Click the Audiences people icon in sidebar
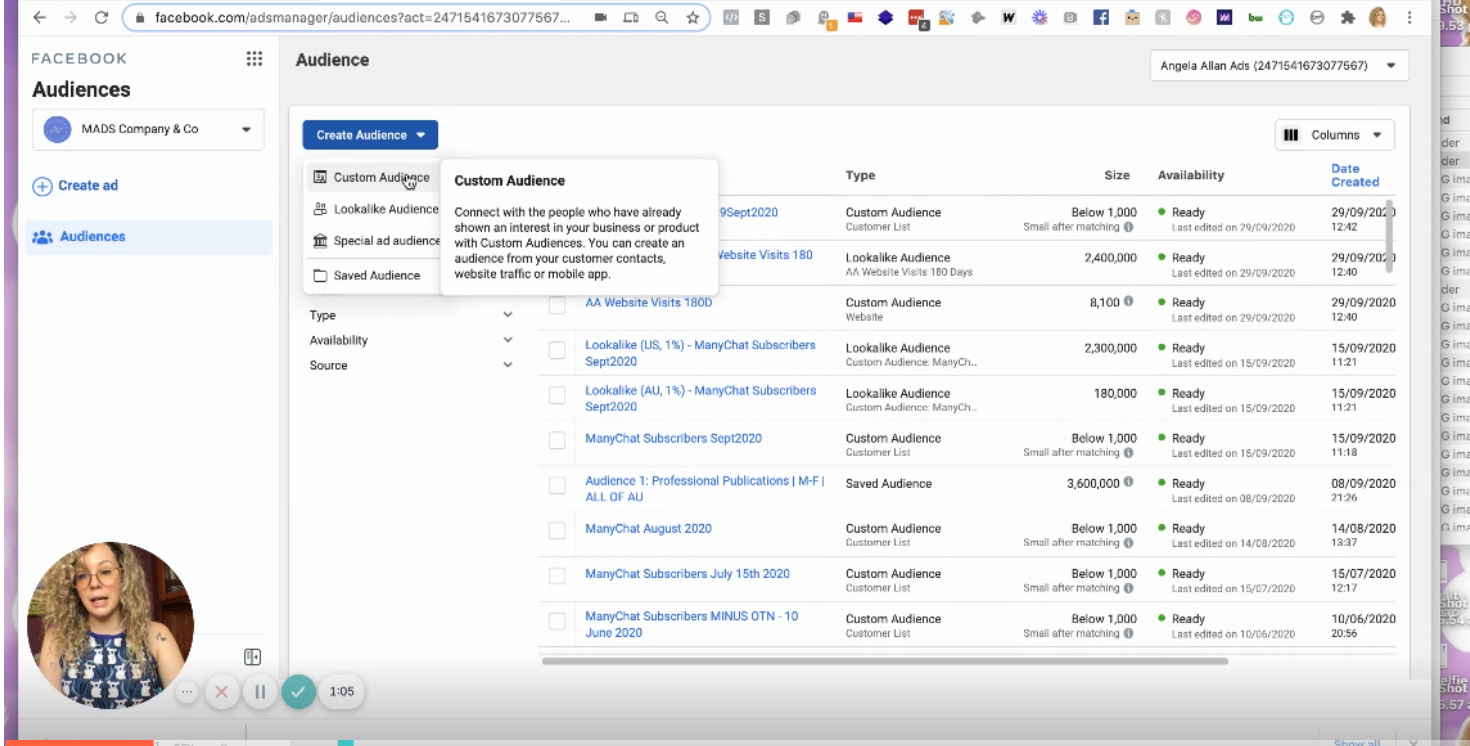This screenshot has height=746, width=1470. tap(42, 237)
